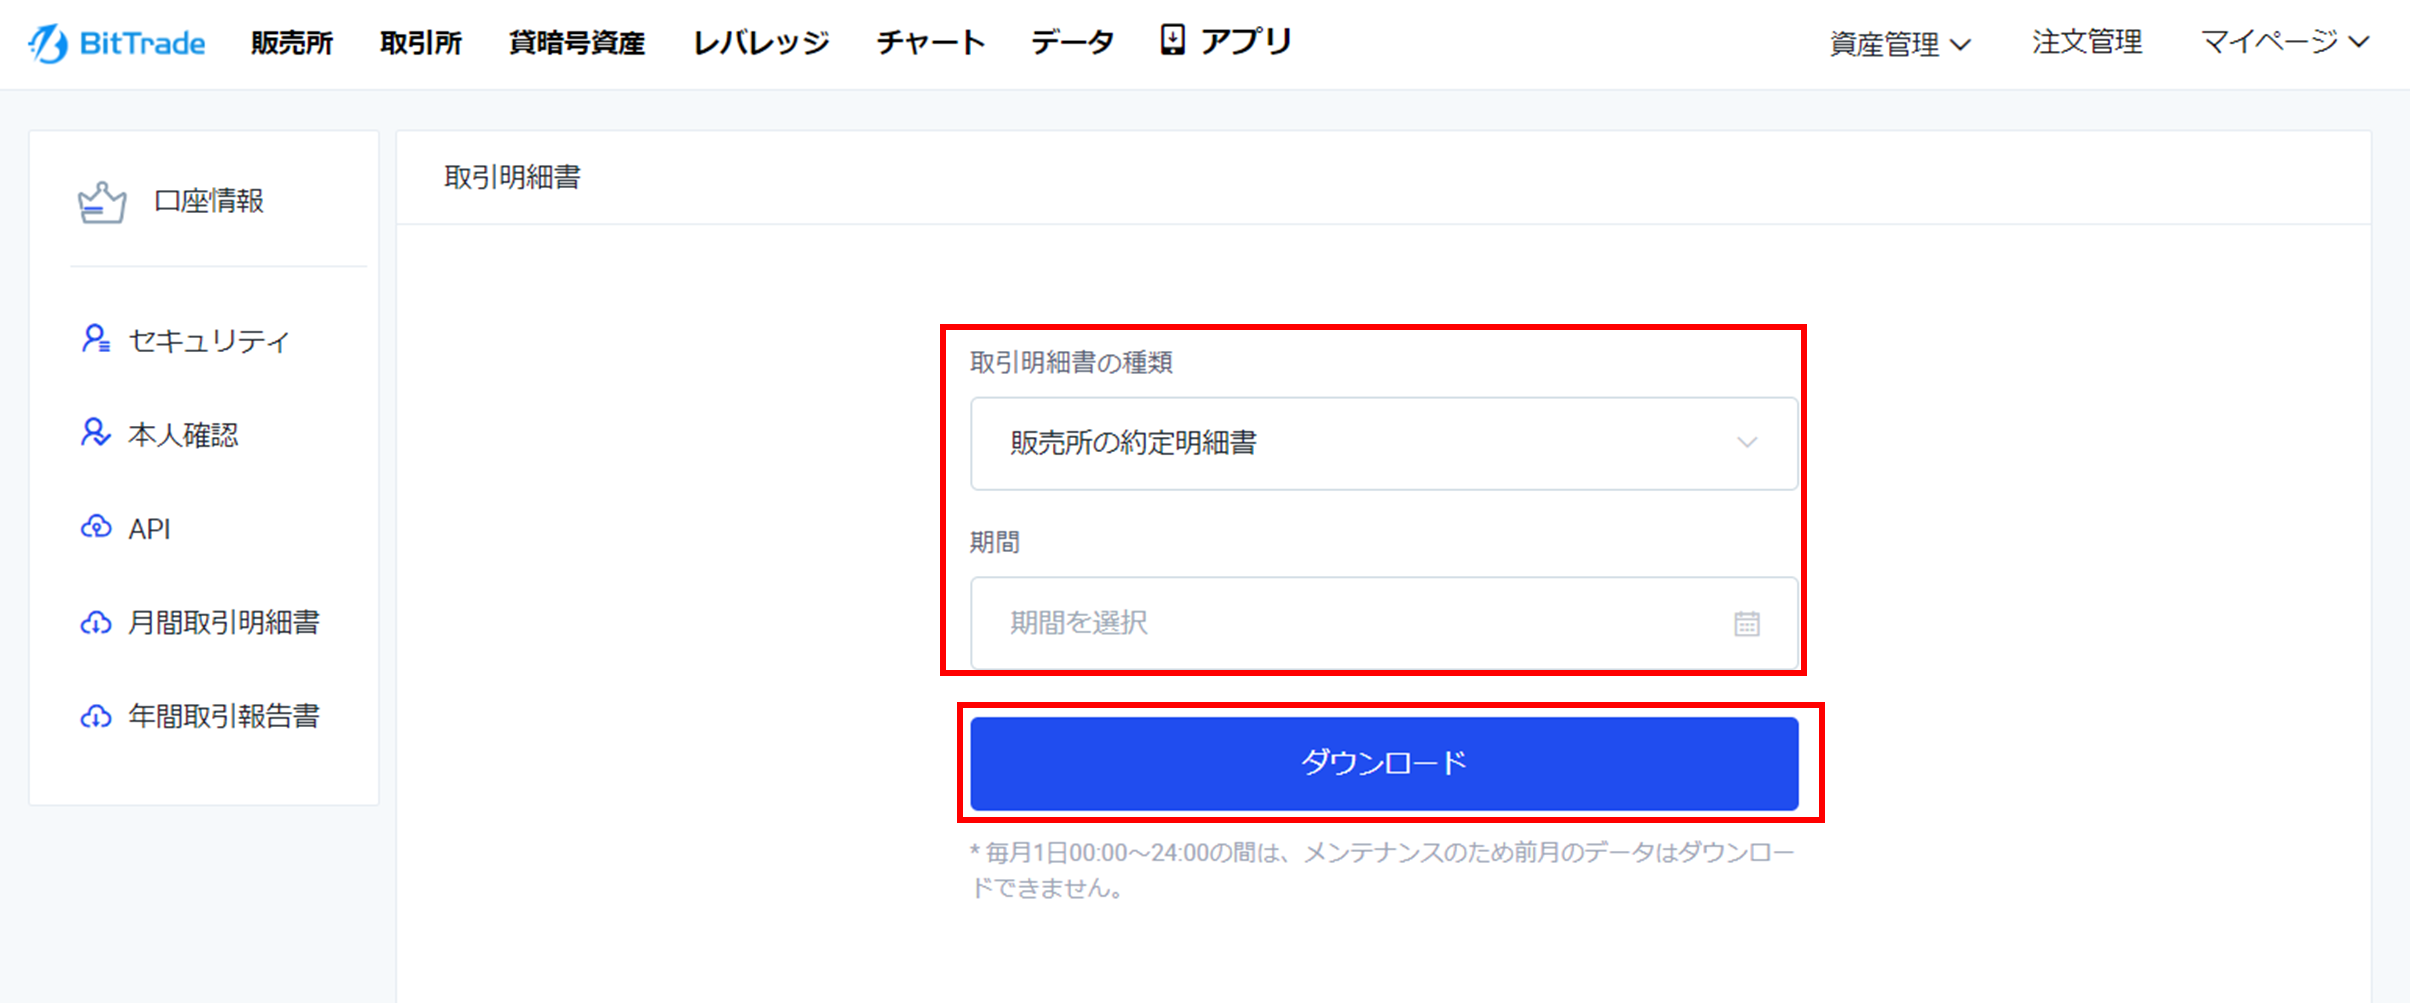The width and height of the screenshot is (2410, 1003).
Task: Open the 販売所の約定明細書 type dropdown
Action: 1384,443
